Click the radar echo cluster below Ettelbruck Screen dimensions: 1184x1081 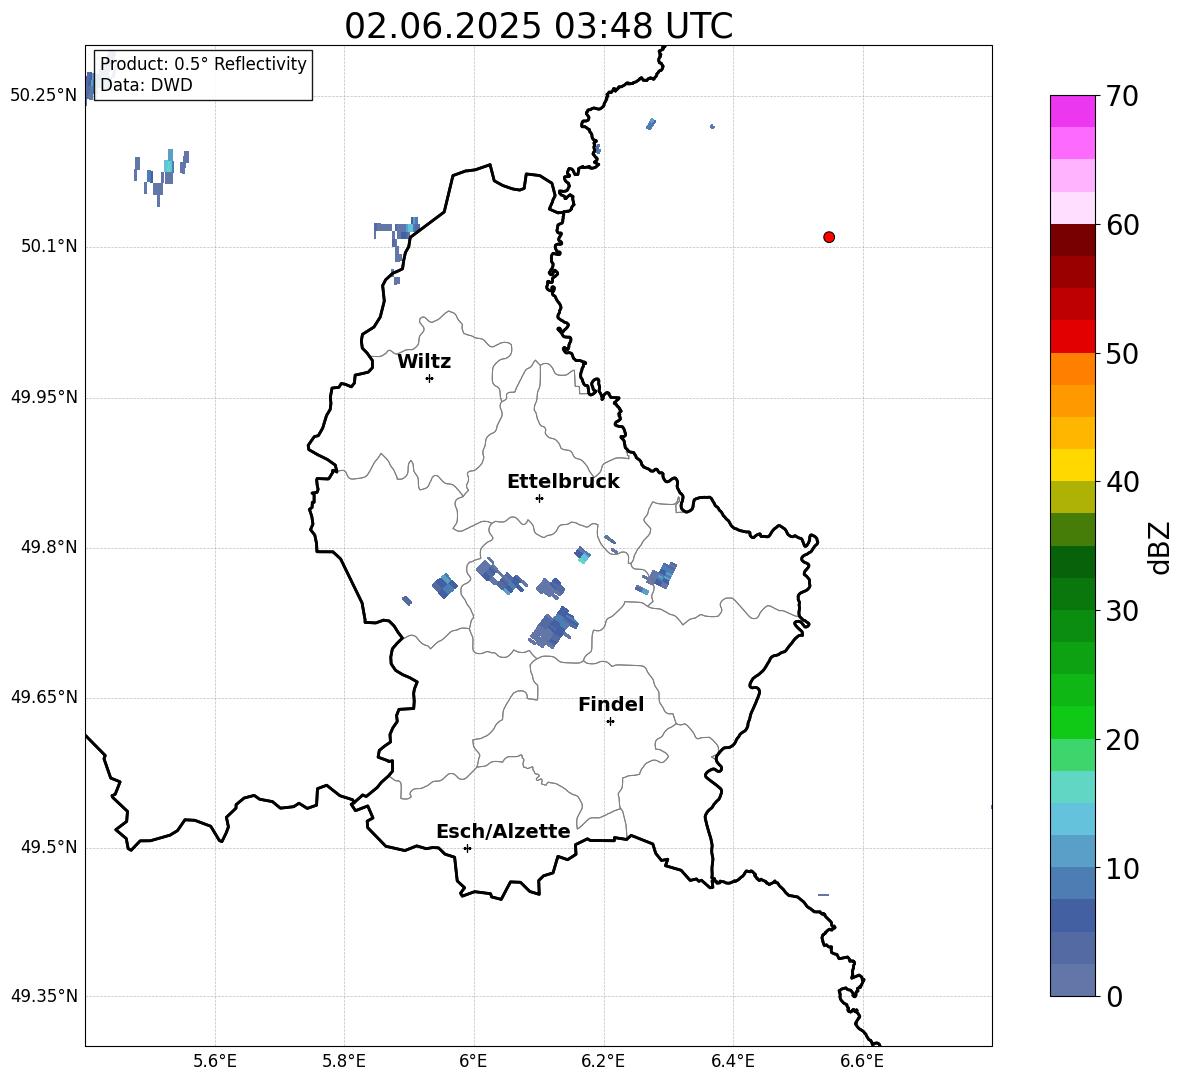point(553,627)
